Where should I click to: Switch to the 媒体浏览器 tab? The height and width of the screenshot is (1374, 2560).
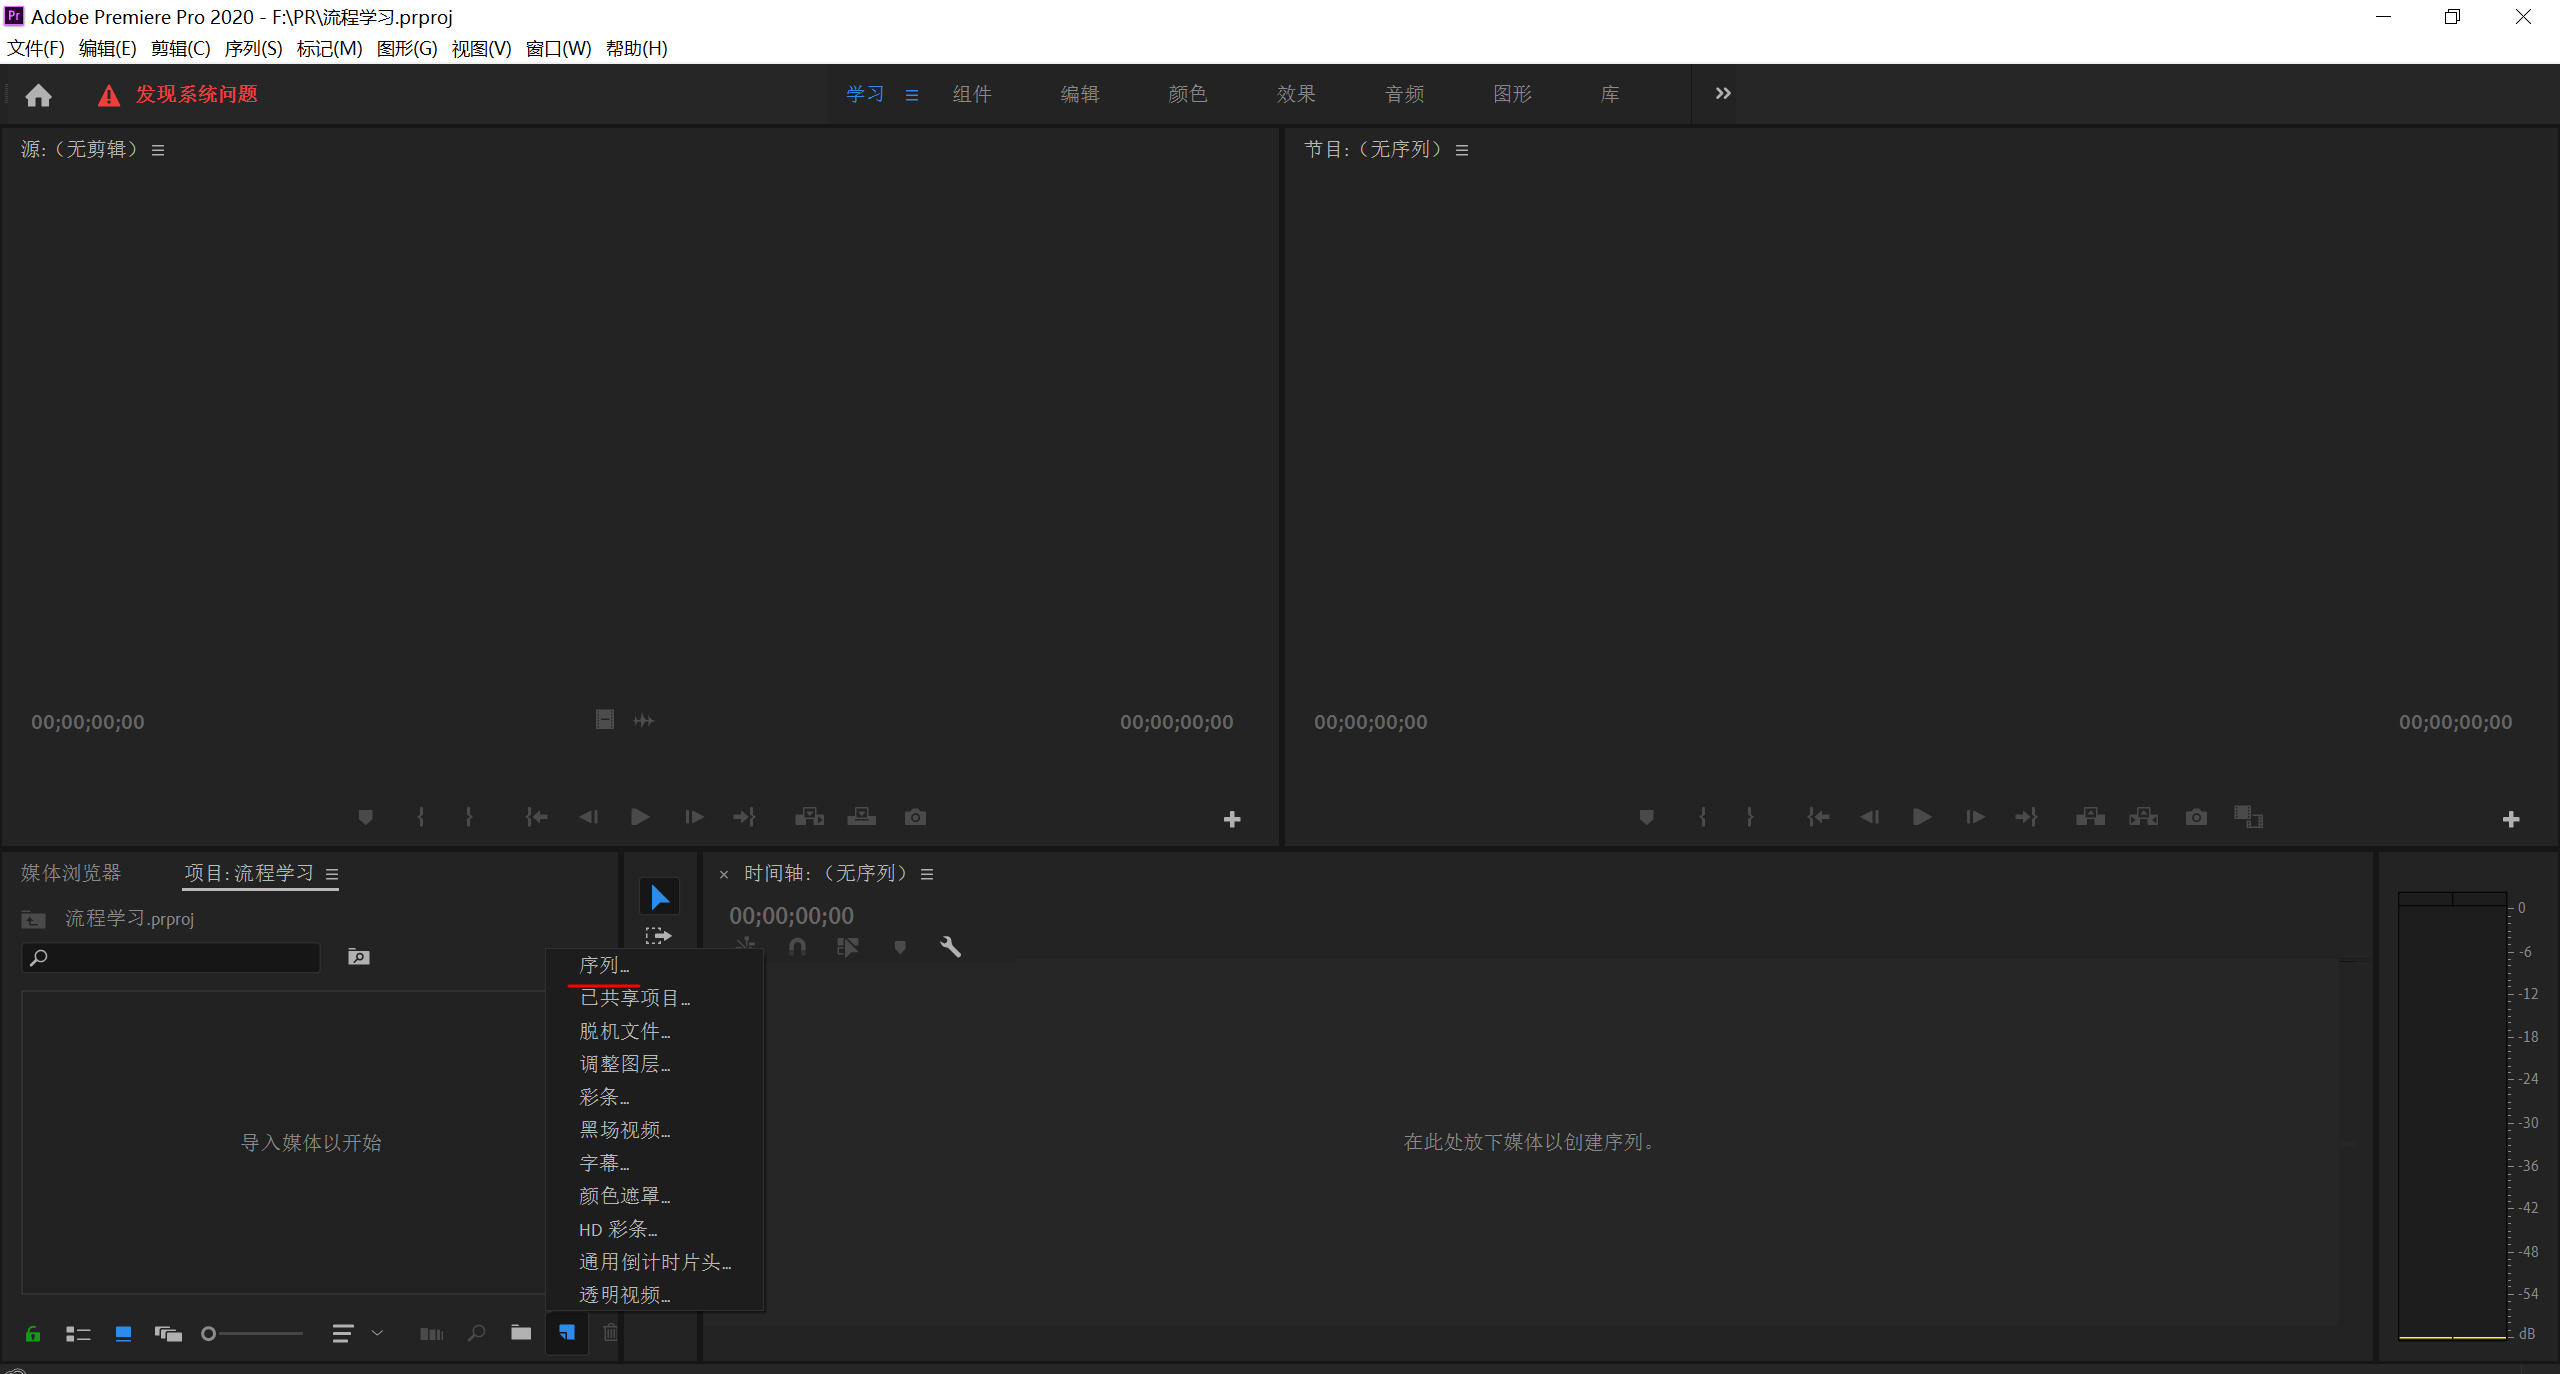pos(71,873)
